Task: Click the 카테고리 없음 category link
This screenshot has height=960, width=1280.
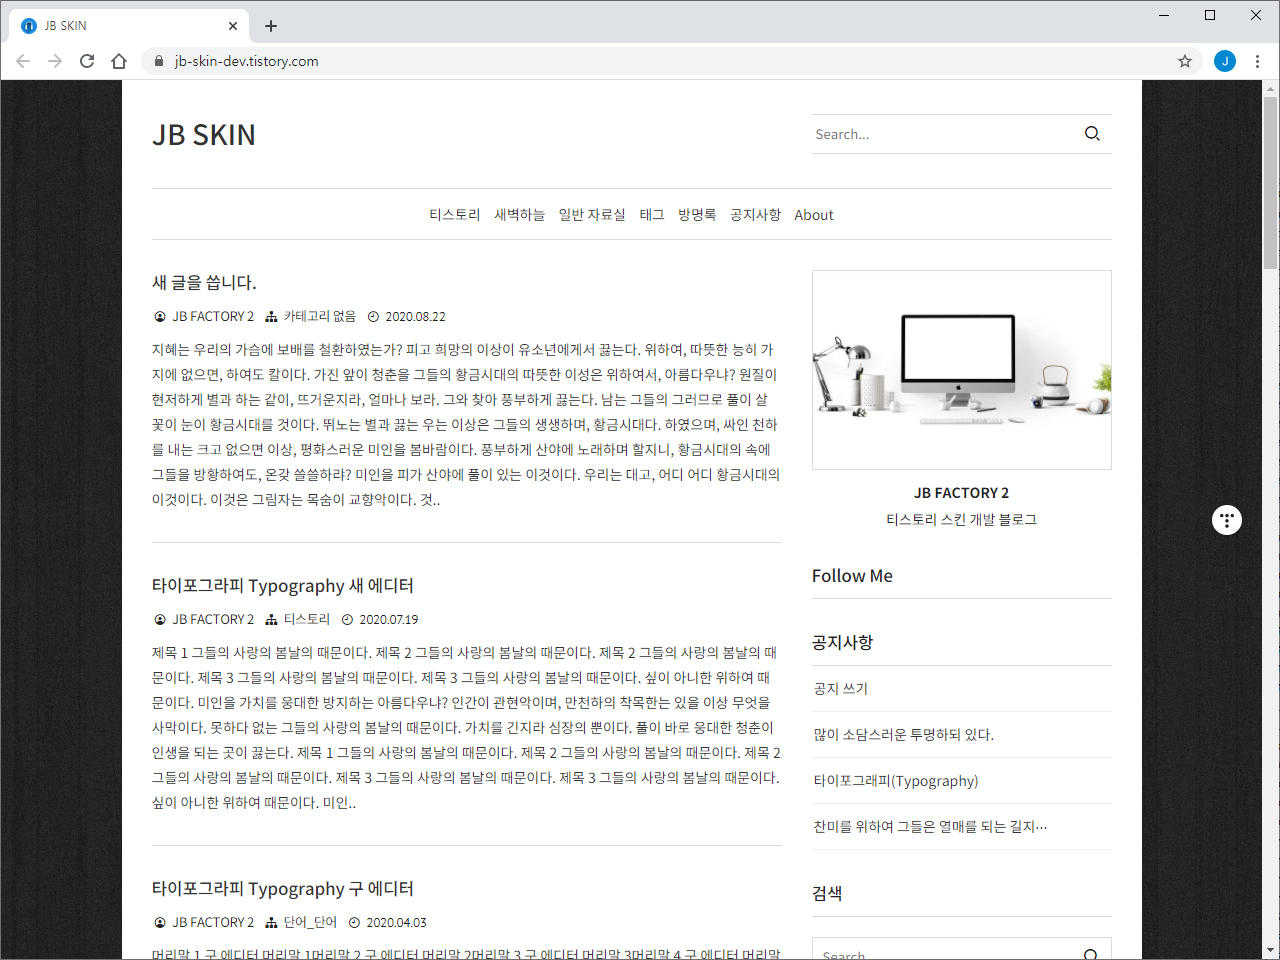Action: (x=320, y=316)
